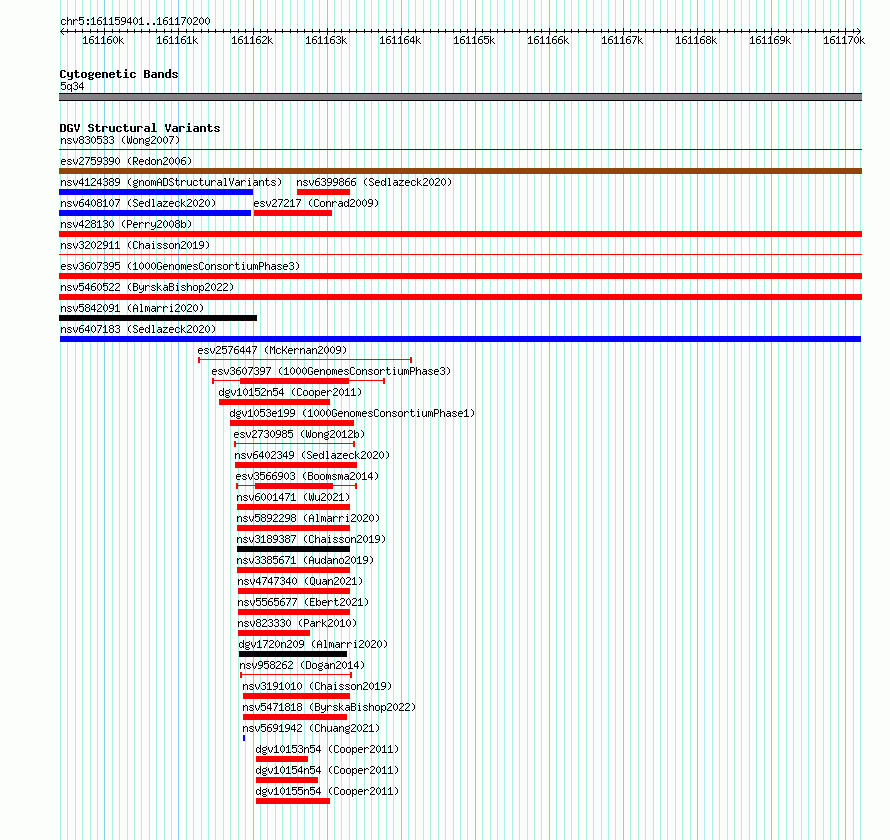The height and width of the screenshot is (840, 890).
Task: Open nsv5565677 (Ebert2021) variant
Action: [303, 602]
